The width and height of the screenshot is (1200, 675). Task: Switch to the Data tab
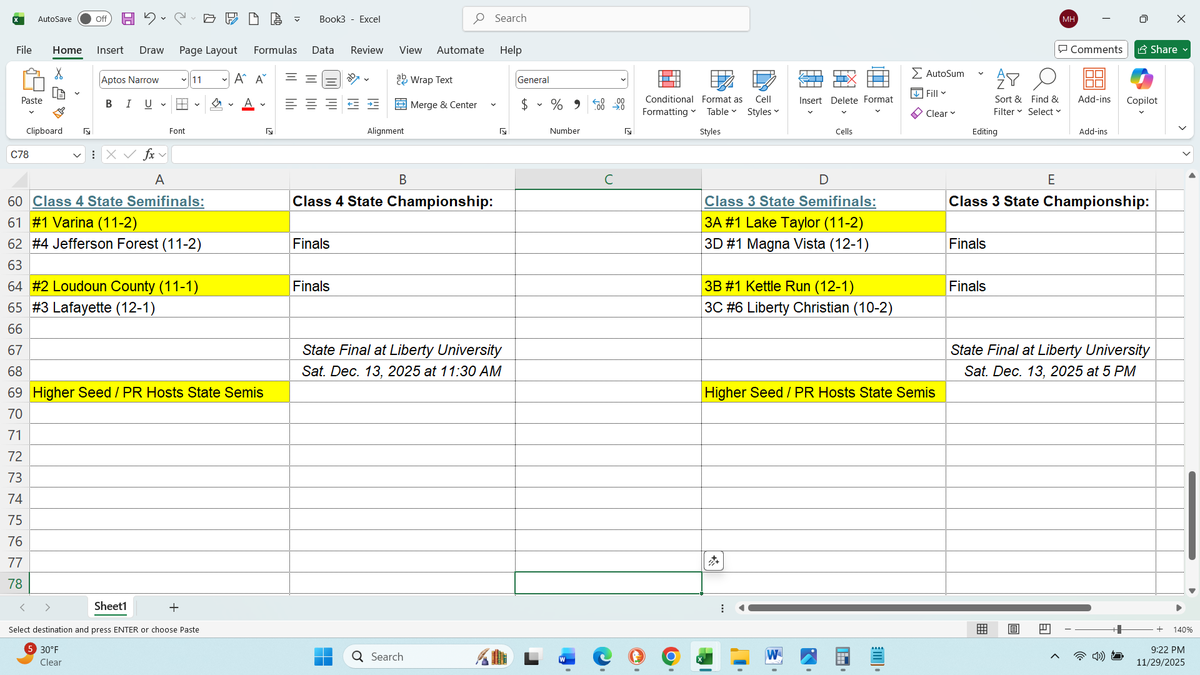pos(323,50)
